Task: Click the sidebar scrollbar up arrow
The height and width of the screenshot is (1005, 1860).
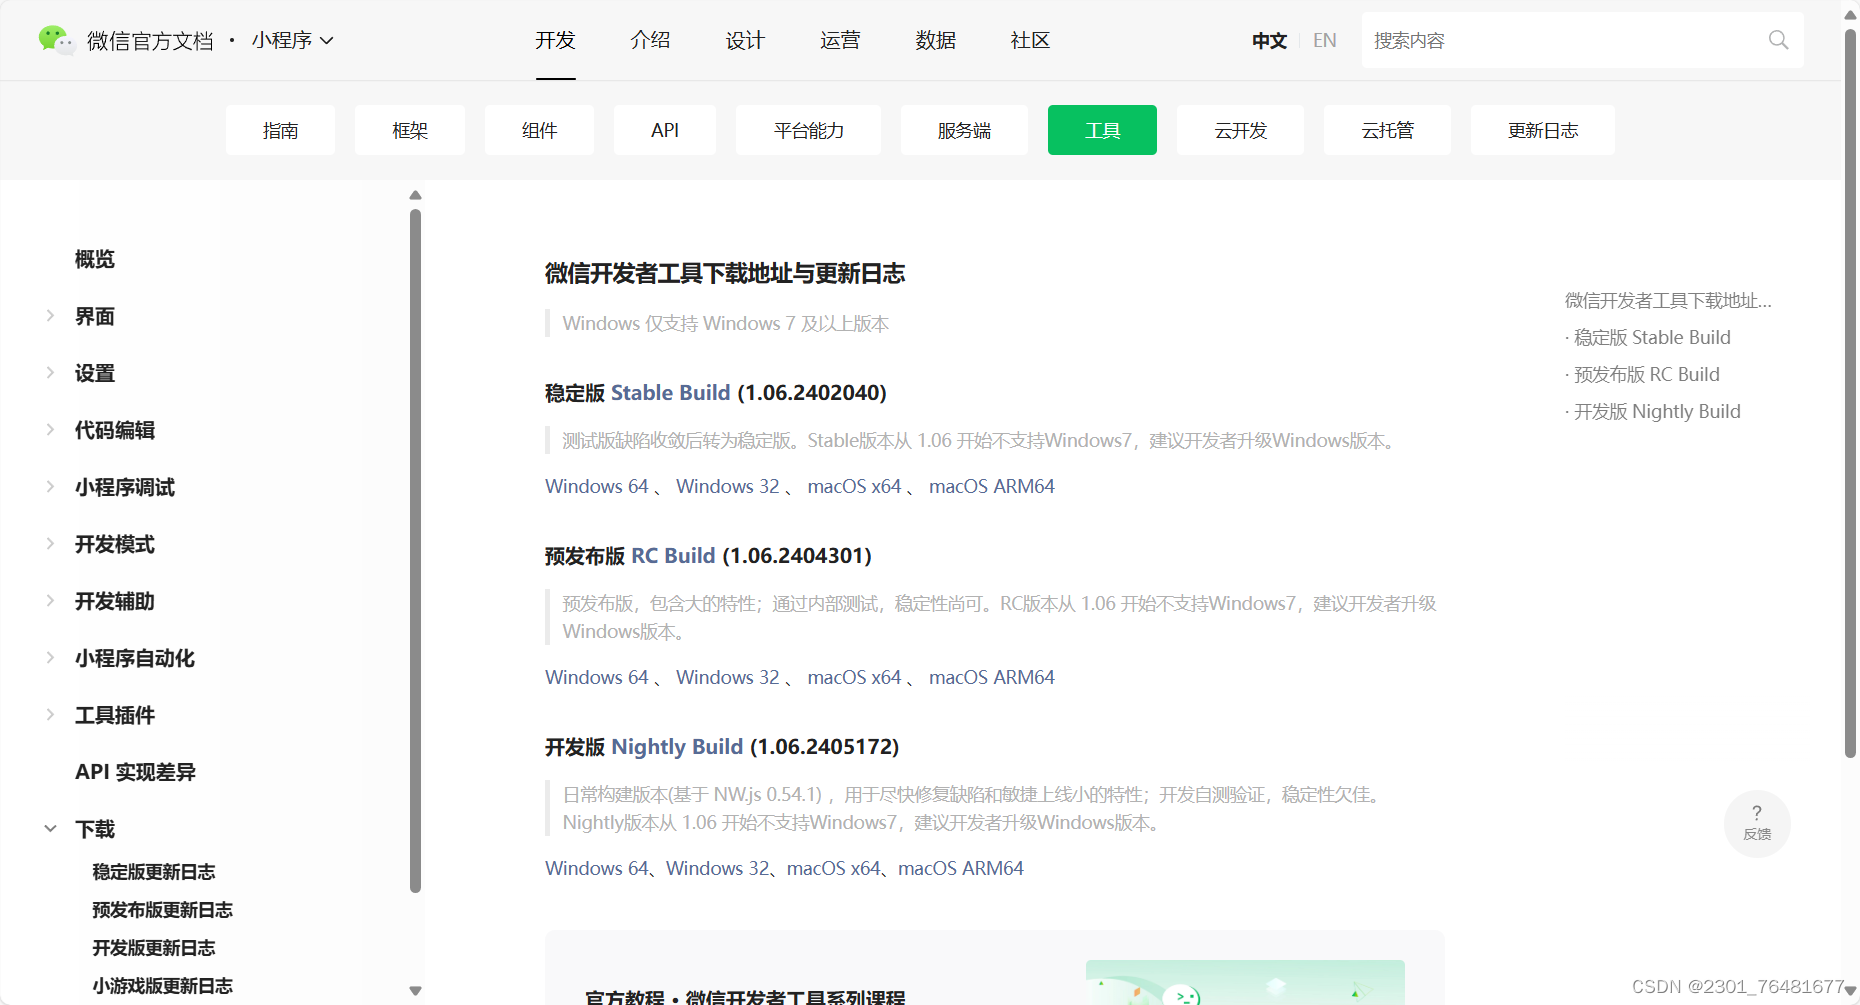Action: (x=415, y=195)
